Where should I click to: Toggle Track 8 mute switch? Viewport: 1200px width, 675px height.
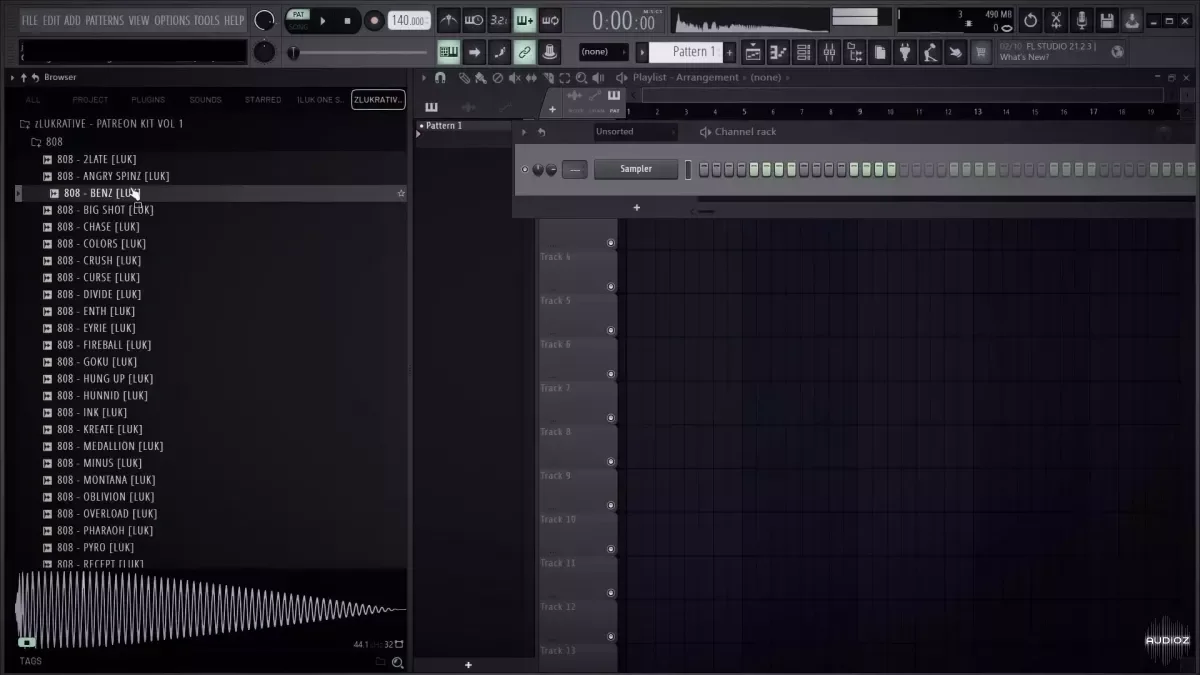click(611, 418)
